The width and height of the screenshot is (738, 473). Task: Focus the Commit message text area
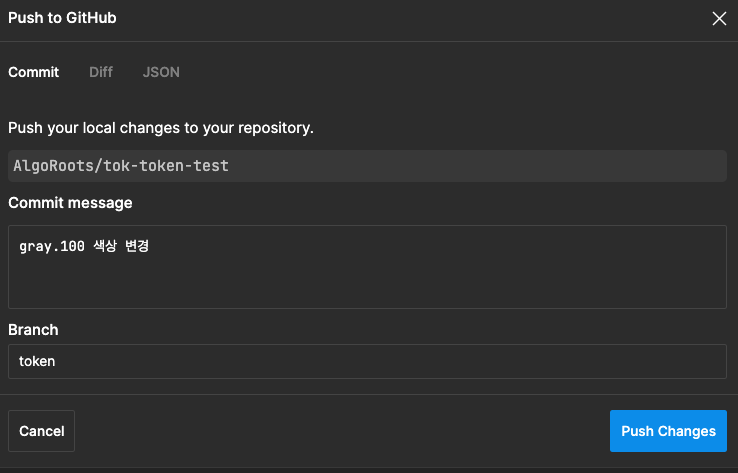368,267
